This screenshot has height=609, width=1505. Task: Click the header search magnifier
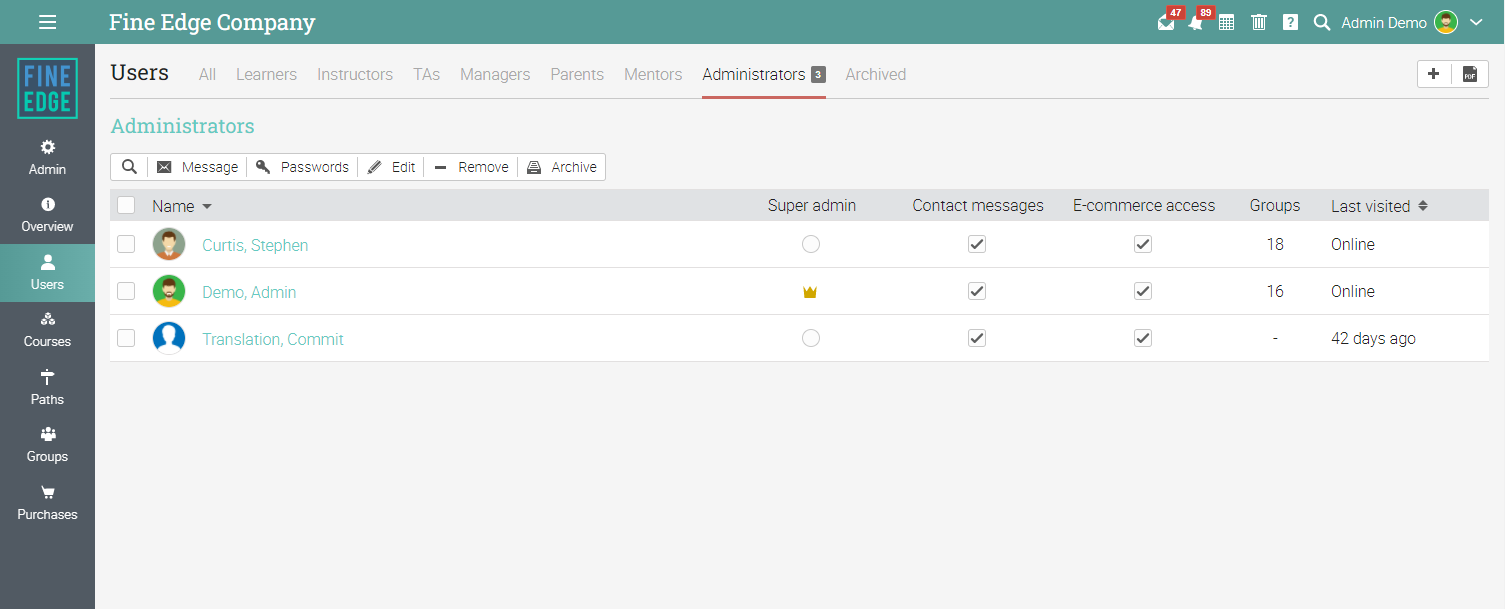[x=1321, y=22]
